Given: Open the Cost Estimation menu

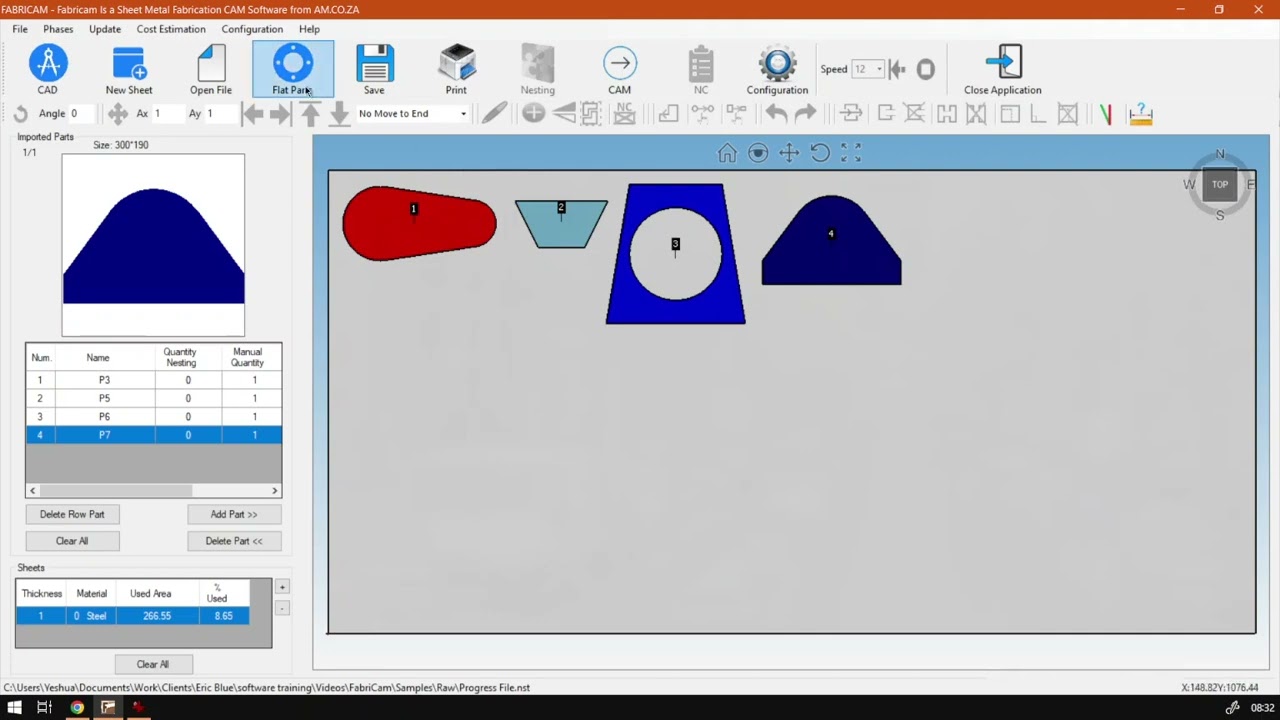Looking at the screenshot, I should coord(171,29).
